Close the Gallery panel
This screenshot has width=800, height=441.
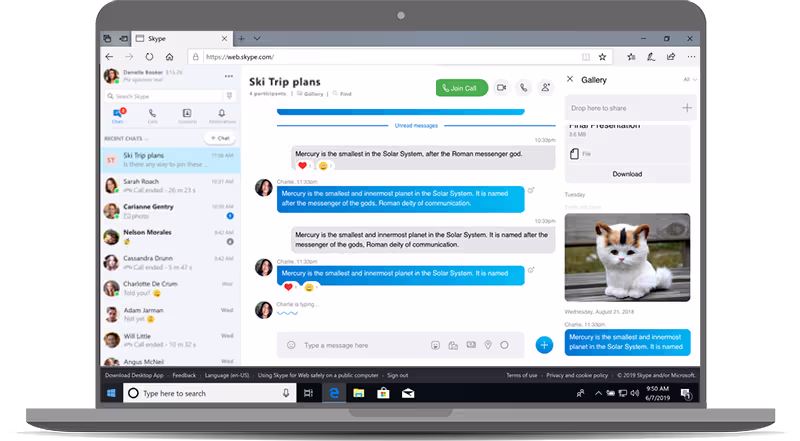(570, 79)
